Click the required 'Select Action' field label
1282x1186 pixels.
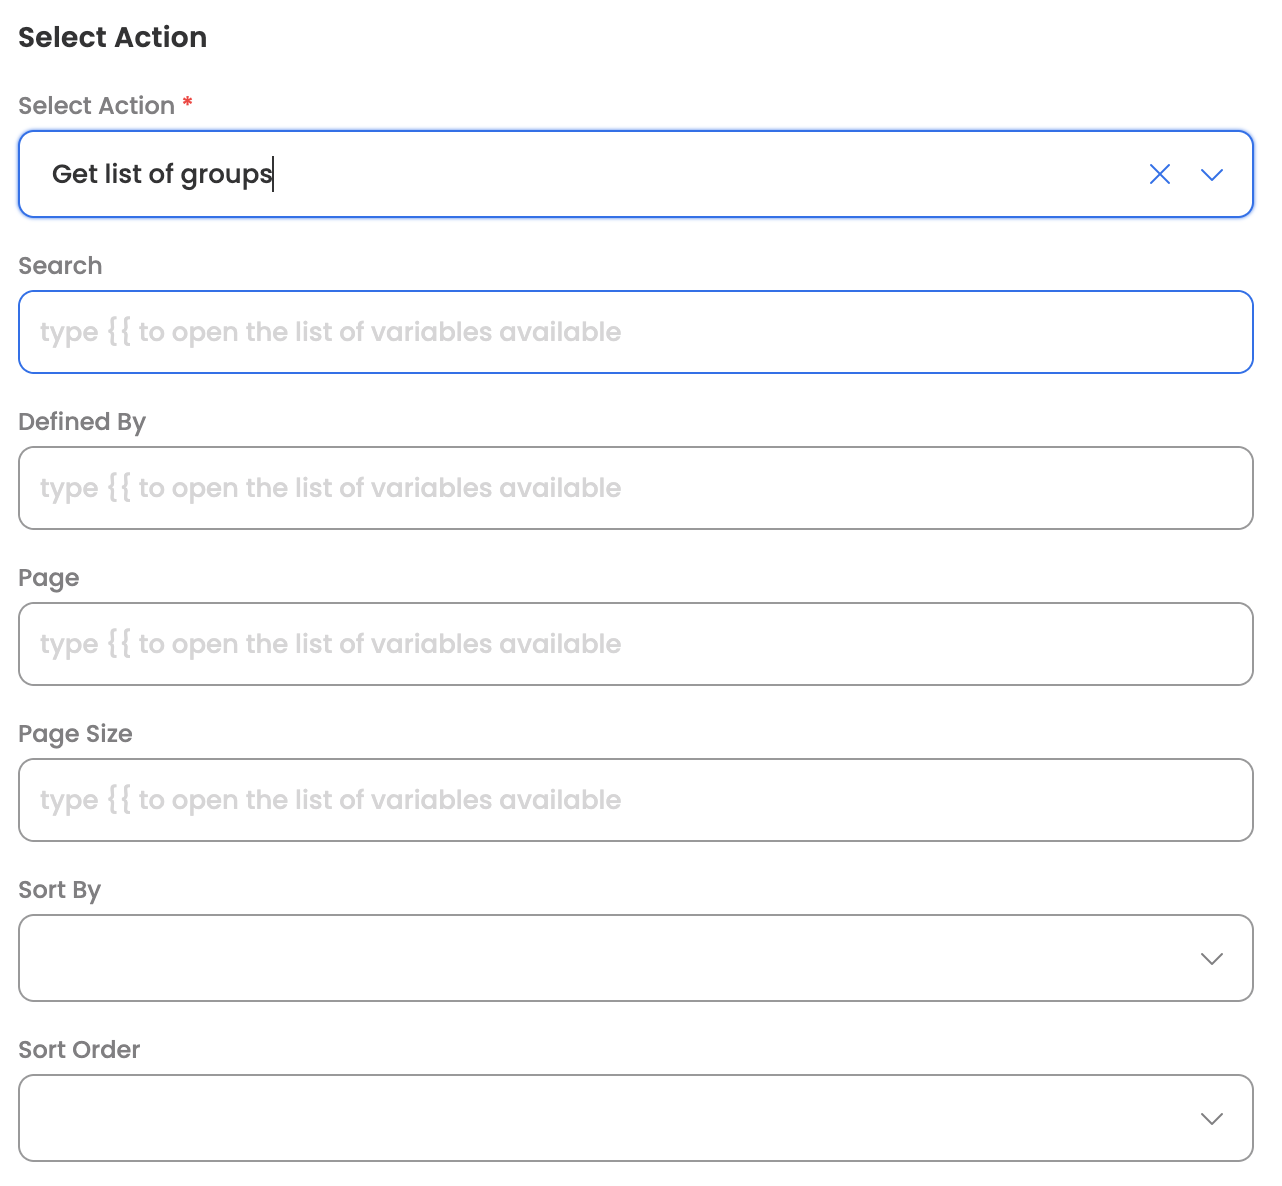point(96,106)
